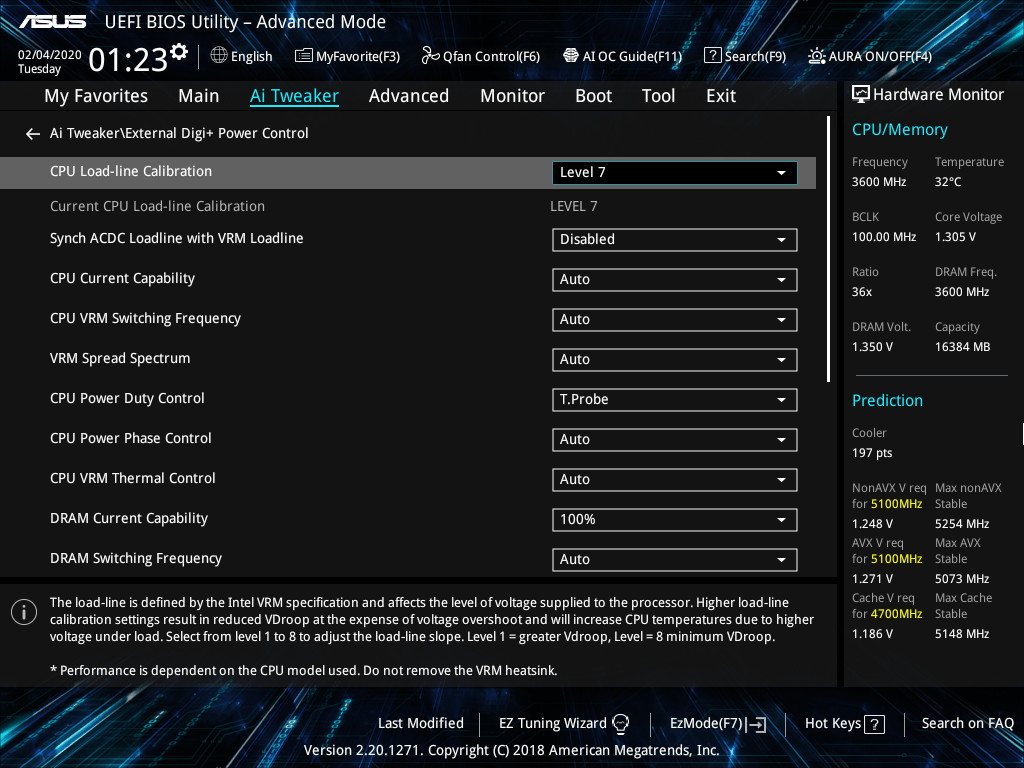Open CPU Power Duty Control dropdown
The width and height of the screenshot is (1024, 768).
point(675,400)
